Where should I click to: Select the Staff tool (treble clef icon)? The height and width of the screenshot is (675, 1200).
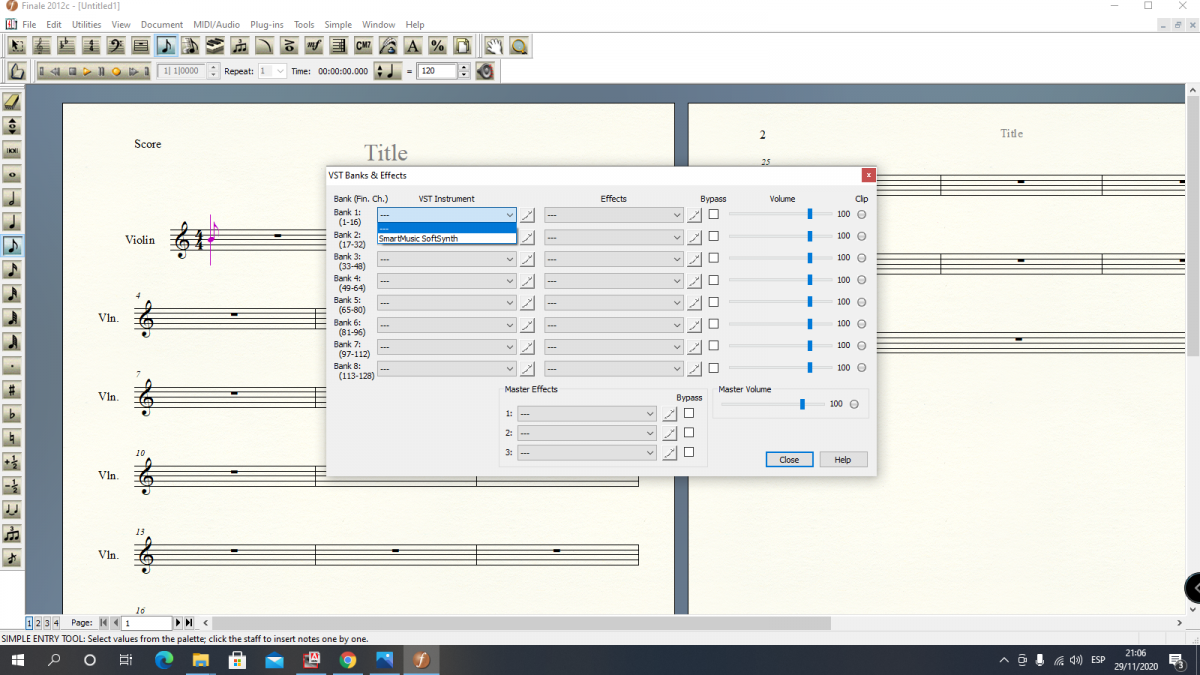42,46
